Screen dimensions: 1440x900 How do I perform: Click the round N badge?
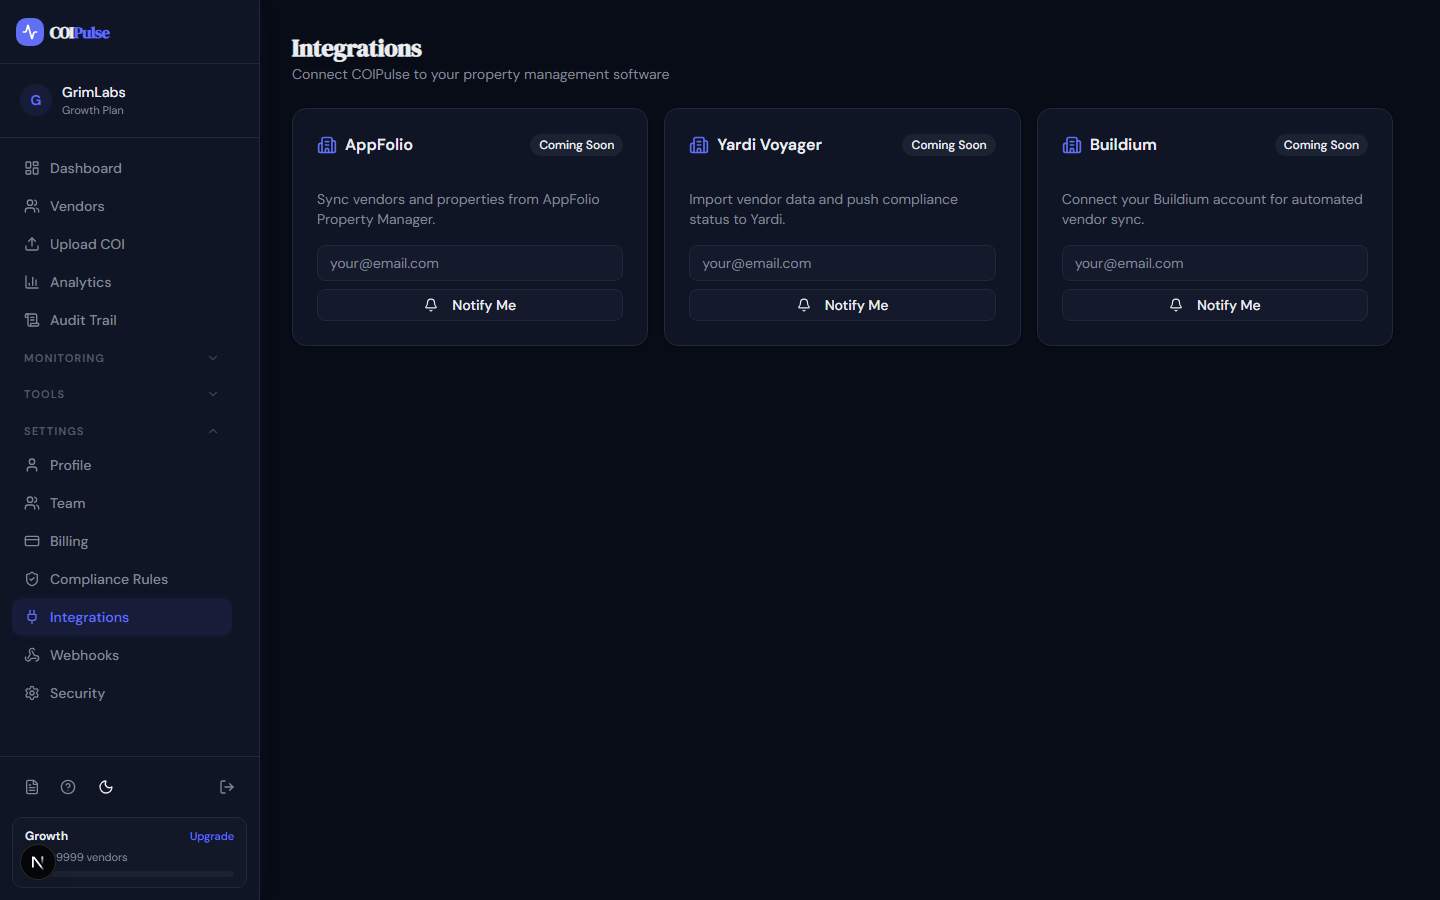(38, 862)
